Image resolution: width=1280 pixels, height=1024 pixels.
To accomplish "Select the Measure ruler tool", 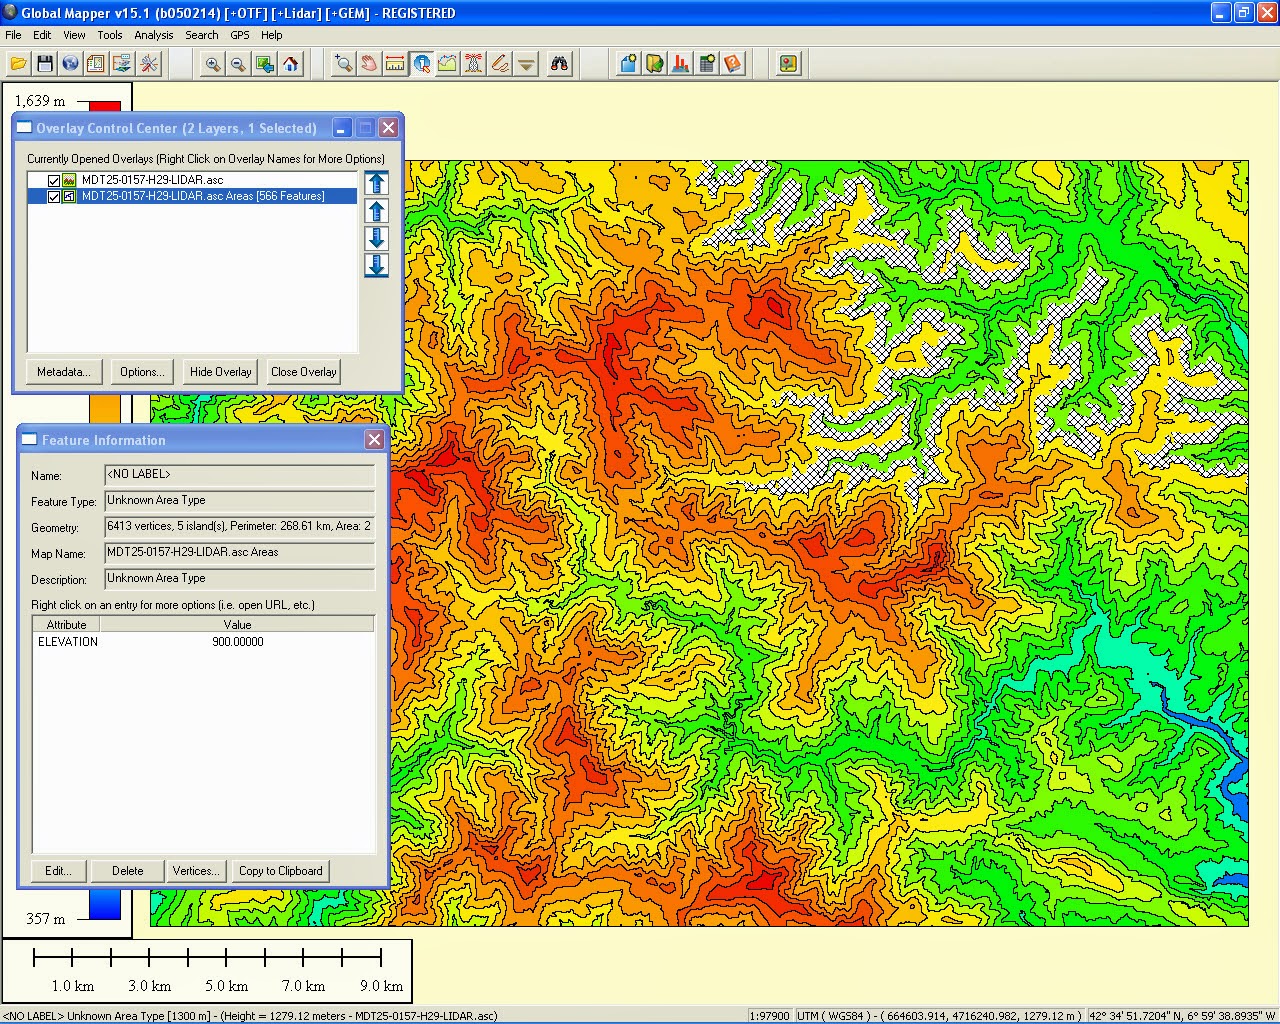I will click(395, 63).
